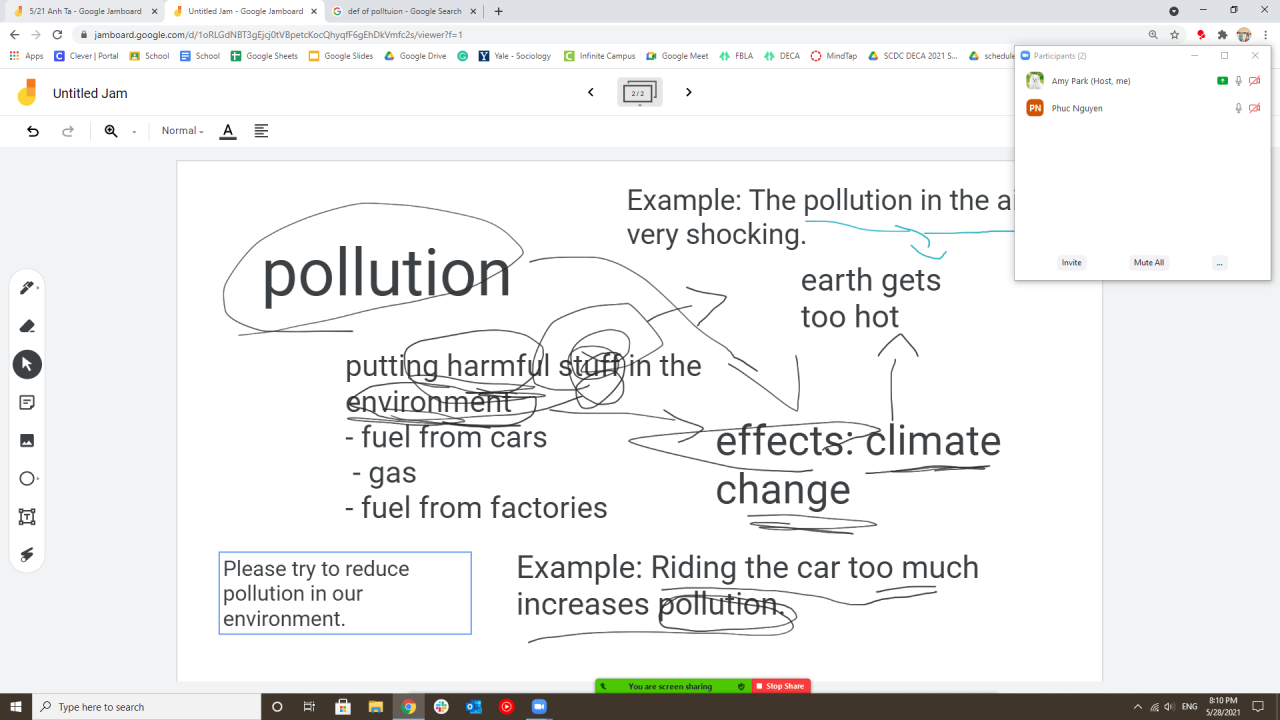This screenshot has width=1280, height=720.
Task: Activate the Laser pointer tool
Action: point(27,555)
